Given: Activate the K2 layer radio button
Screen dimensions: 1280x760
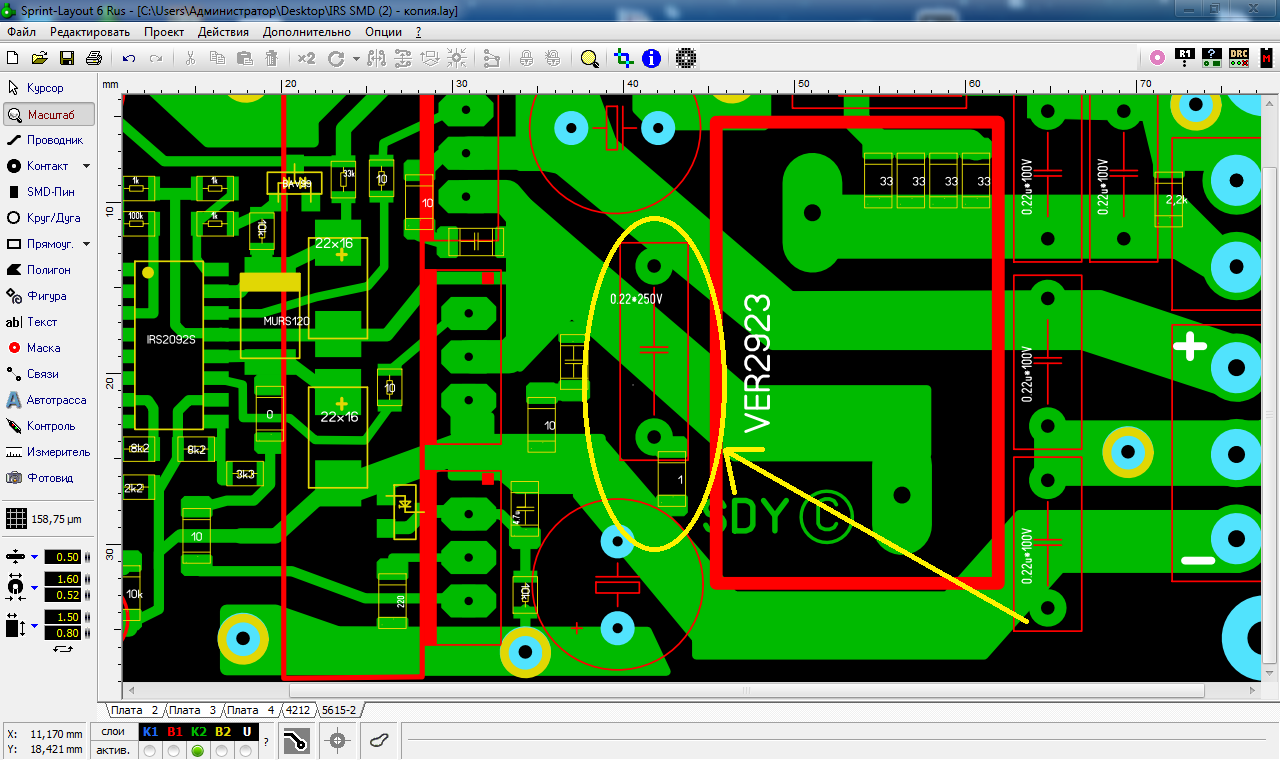Looking at the screenshot, I should click(x=198, y=750).
